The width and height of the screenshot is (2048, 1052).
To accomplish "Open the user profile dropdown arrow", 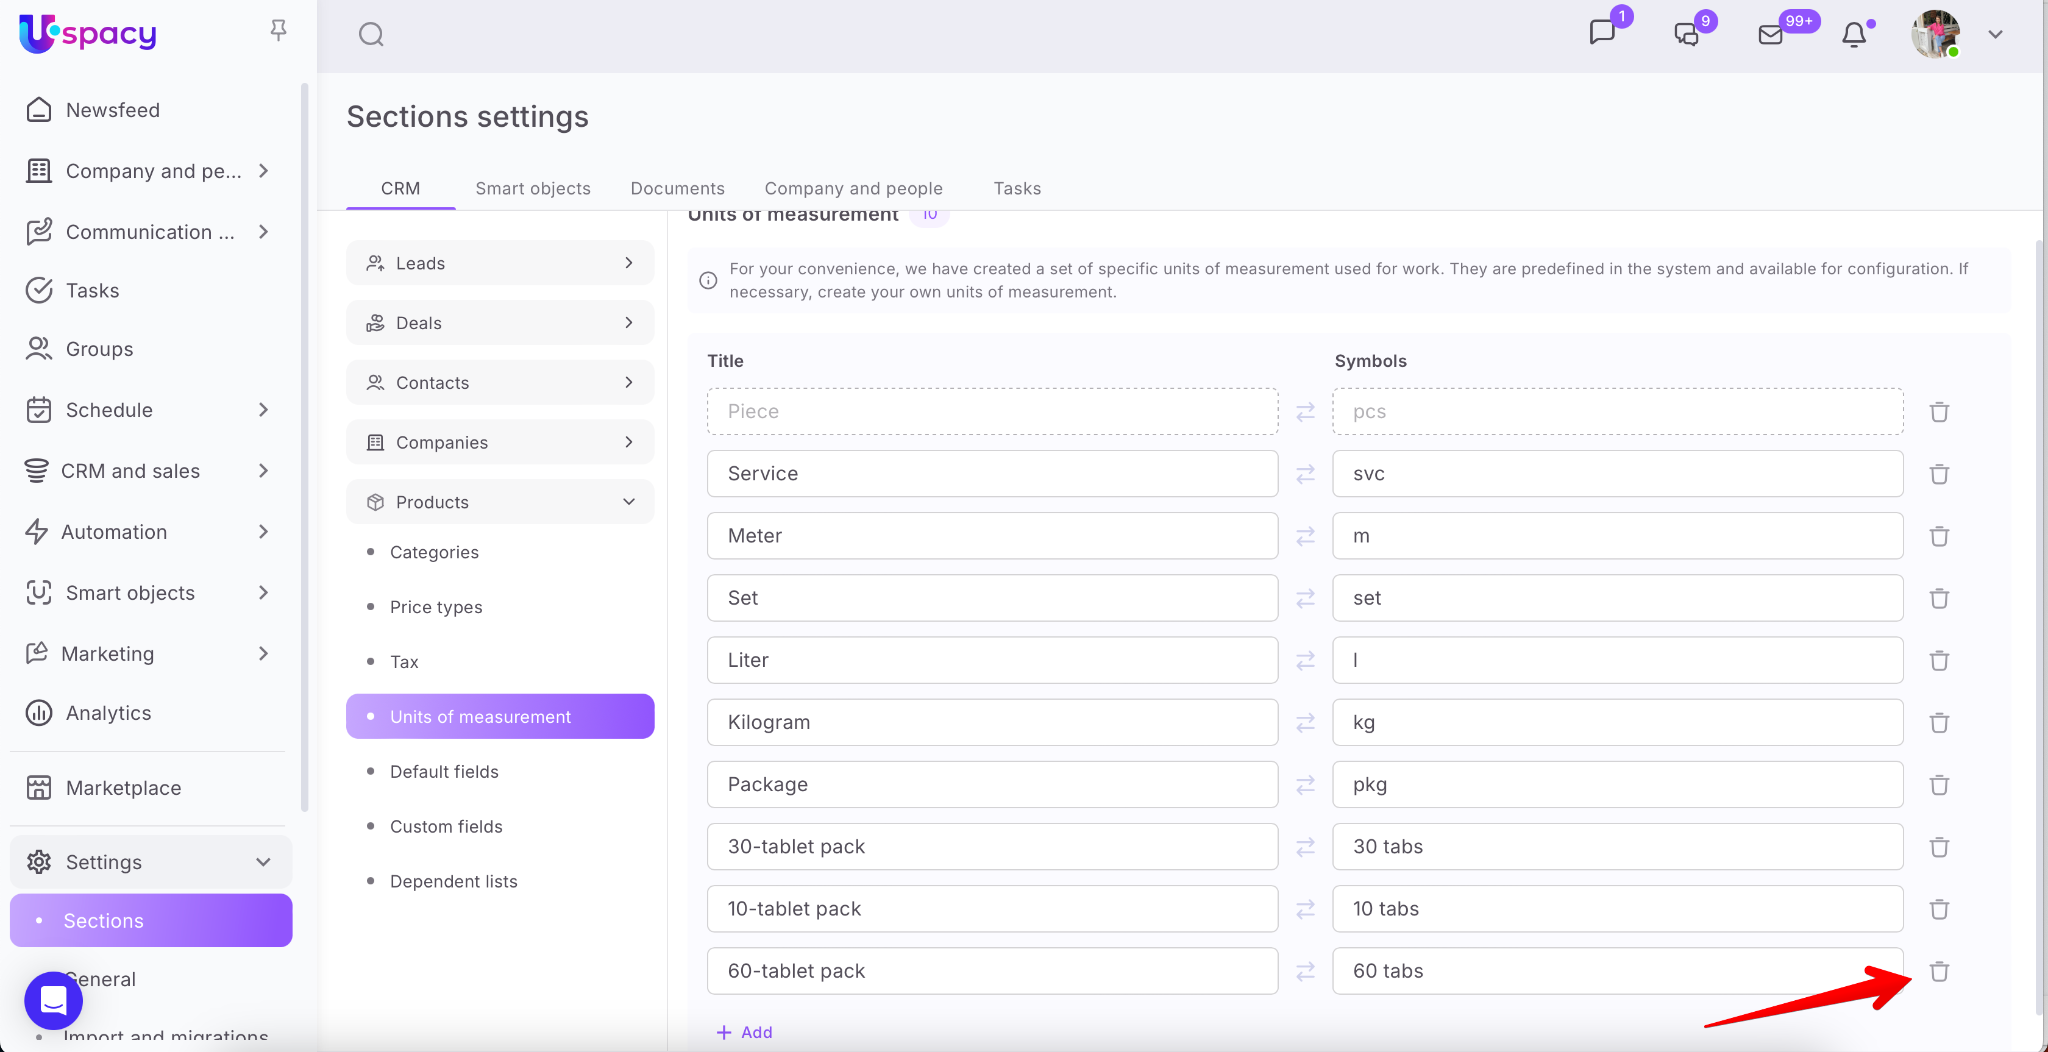I will (1995, 35).
